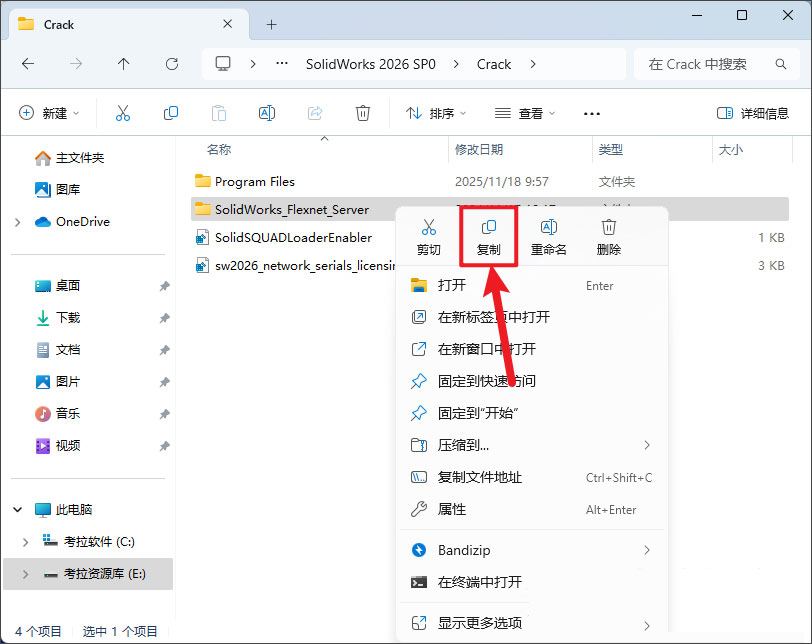Select 属性 (Properties) from context menu
The width and height of the screenshot is (812, 644).
pyautogui.click(x=452, y=509)
